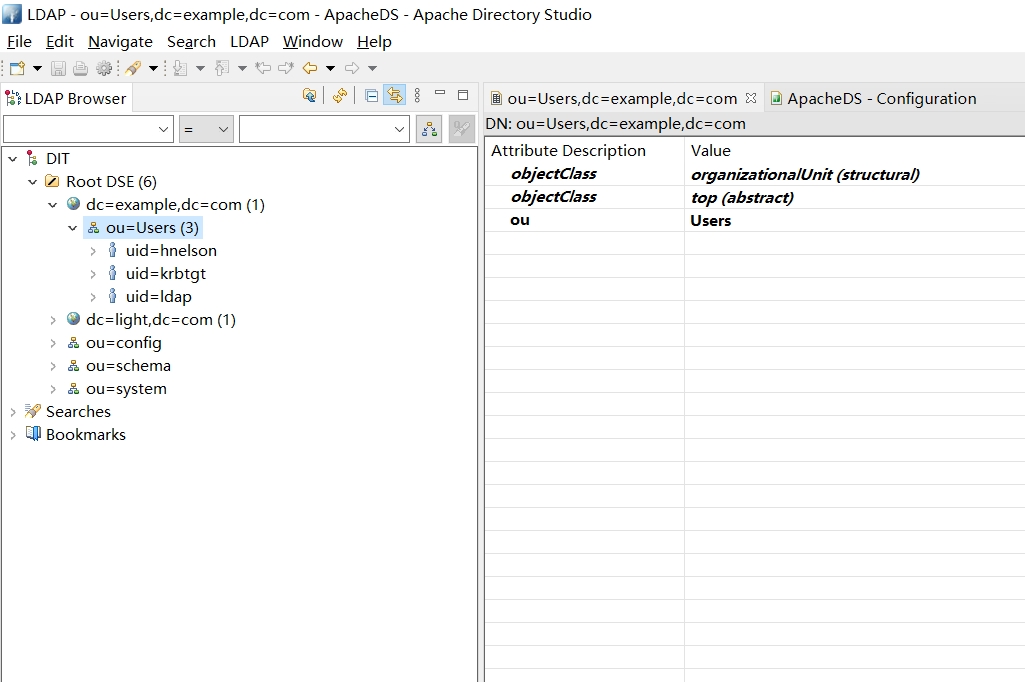Open the filter operator '=' dropdown
The height and width of the screenshot is (682, 1025).
coord(206,129)
